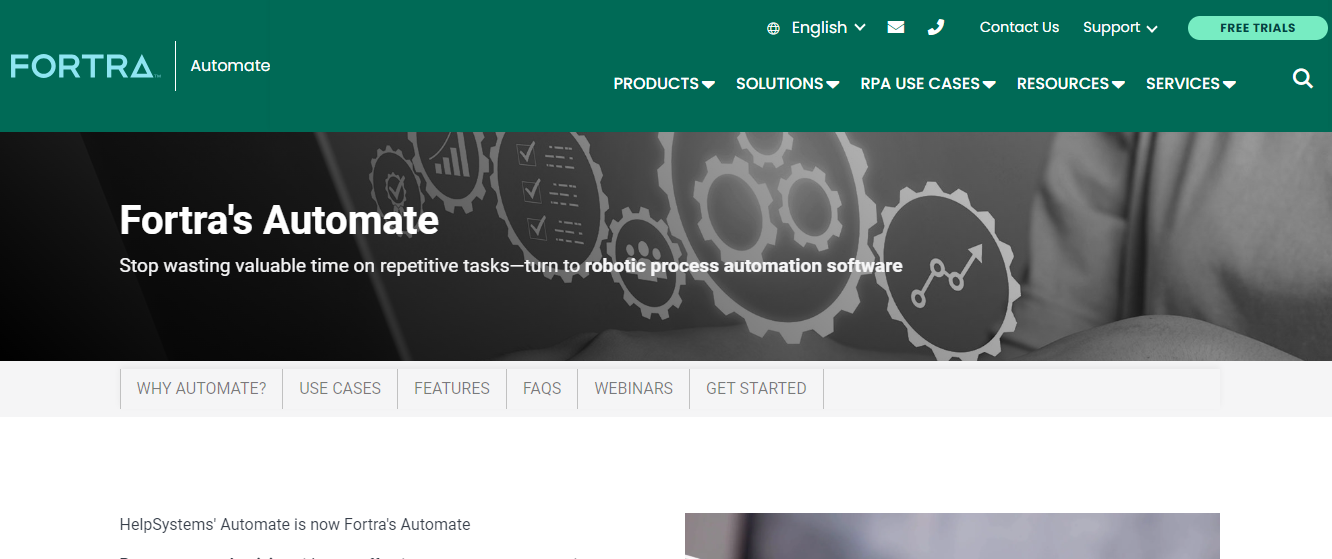Expand the English language dropdown
Screen dimensions: 1332x559
[828, 28]
